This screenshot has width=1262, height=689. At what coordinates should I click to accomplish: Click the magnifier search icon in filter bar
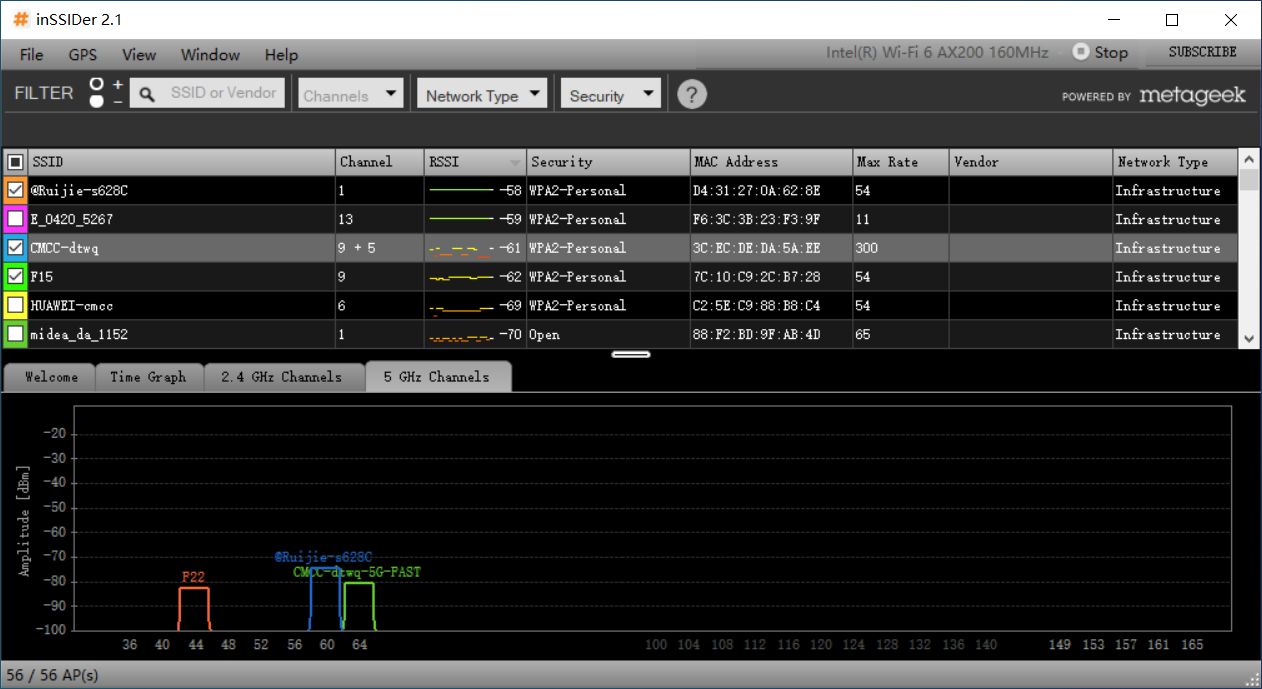coord(147,94)
